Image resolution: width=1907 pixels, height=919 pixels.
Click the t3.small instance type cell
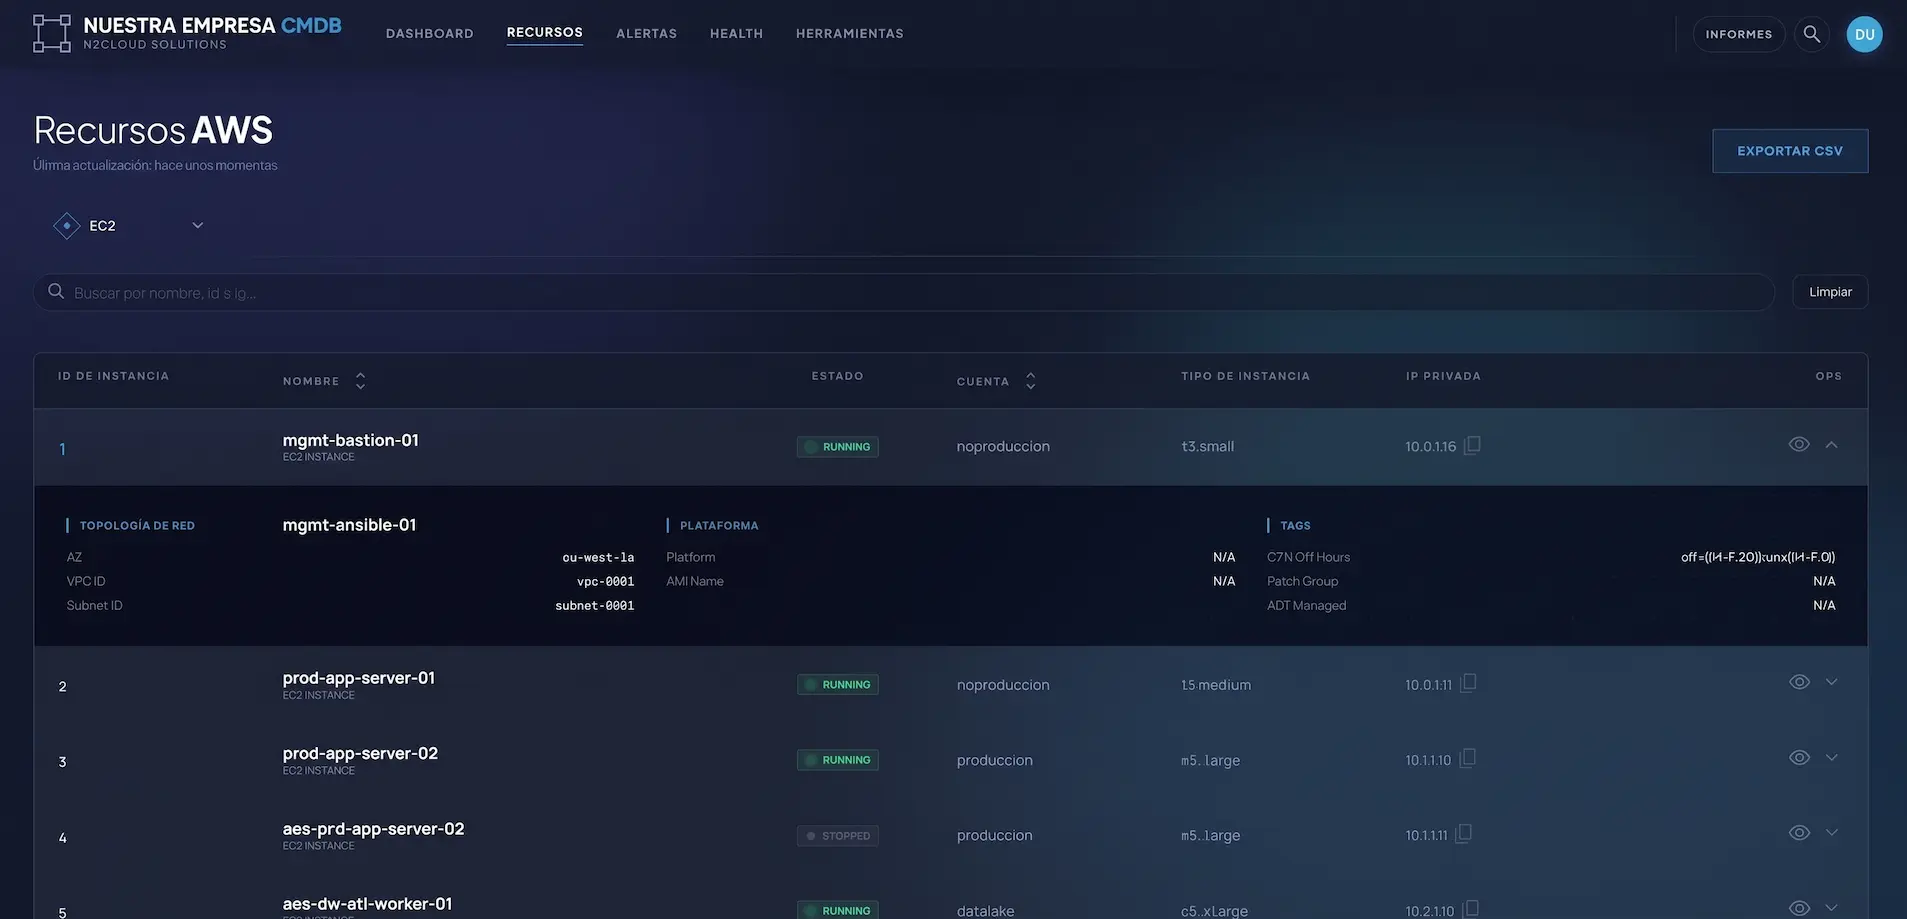click(1207, 446)
